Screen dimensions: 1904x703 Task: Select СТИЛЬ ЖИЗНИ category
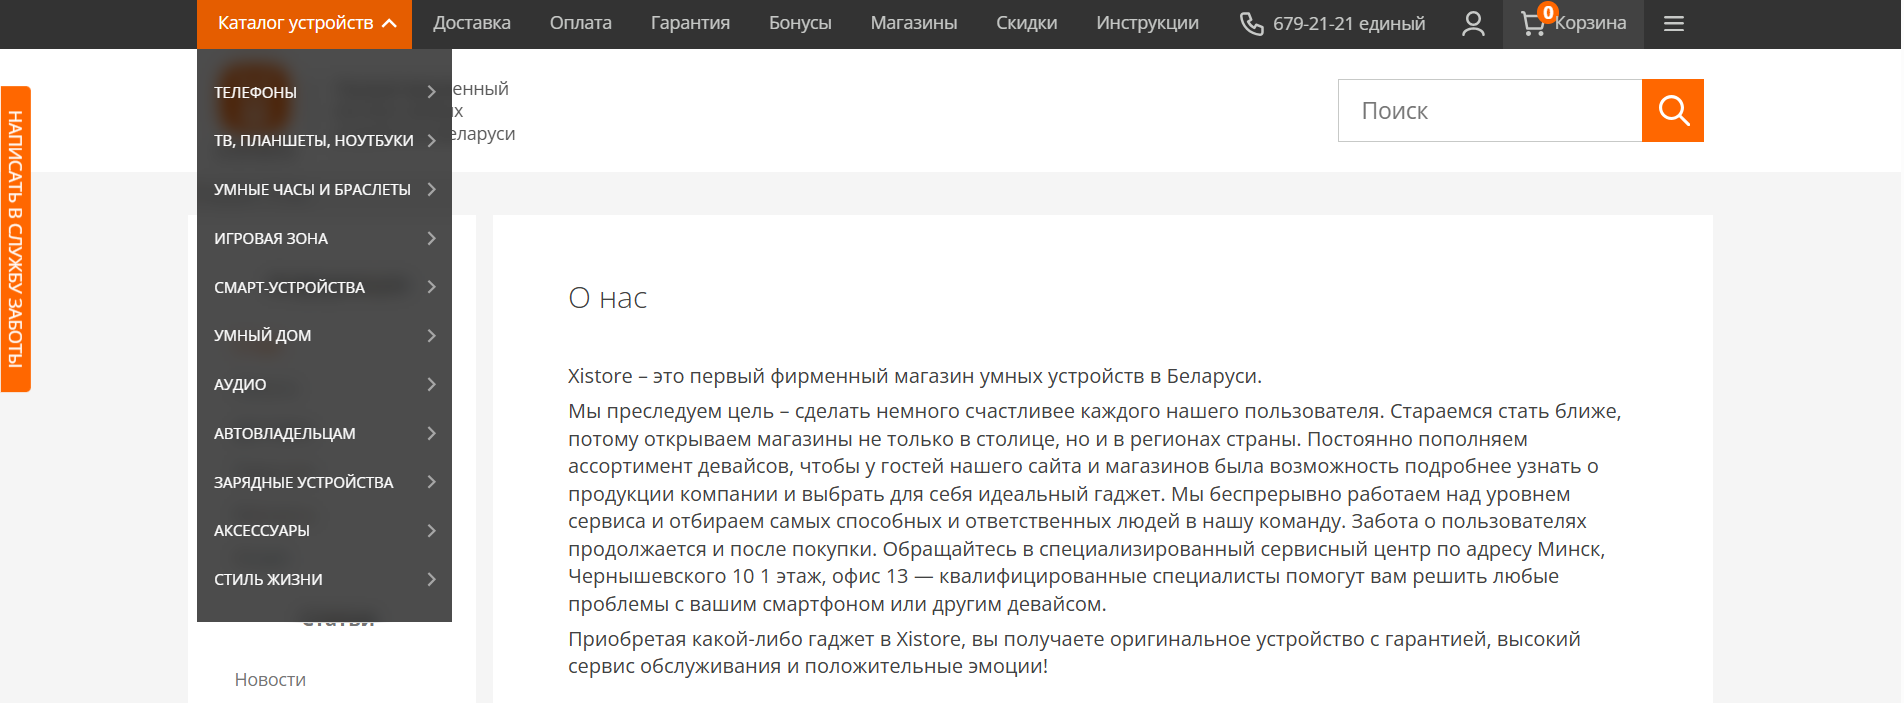268,580
